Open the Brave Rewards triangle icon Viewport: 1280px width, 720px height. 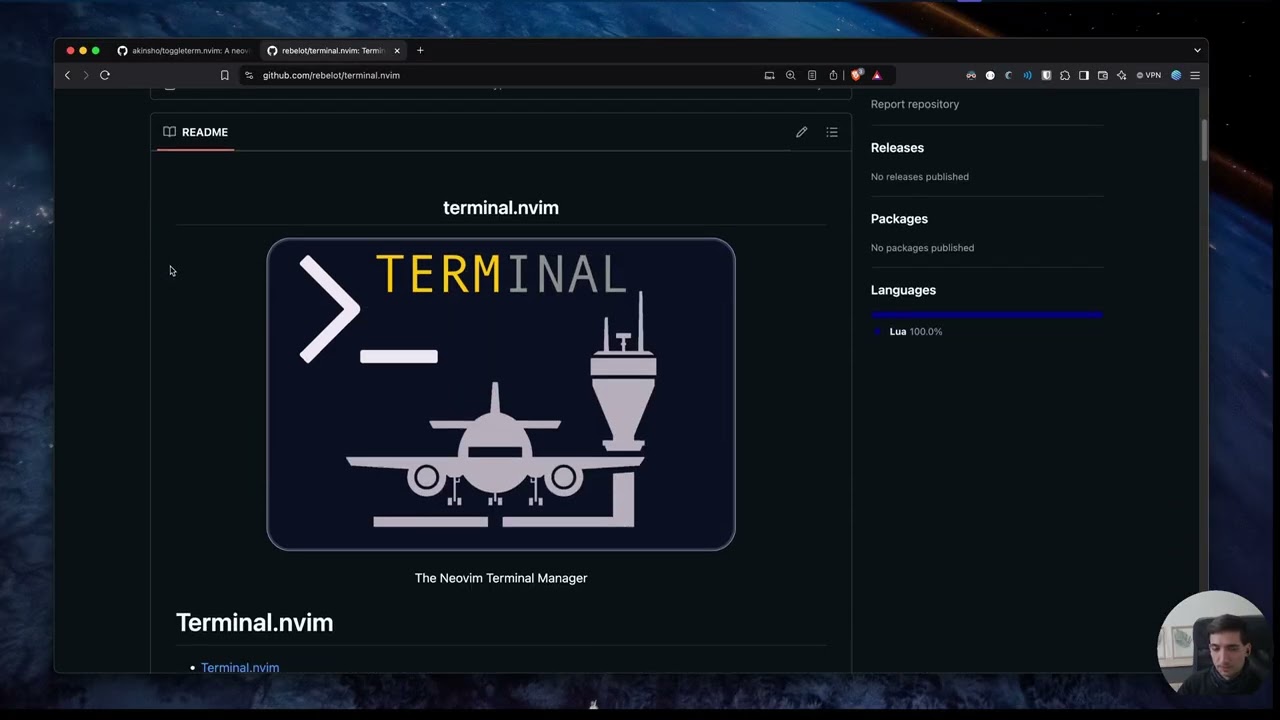(x=877, y=75)
